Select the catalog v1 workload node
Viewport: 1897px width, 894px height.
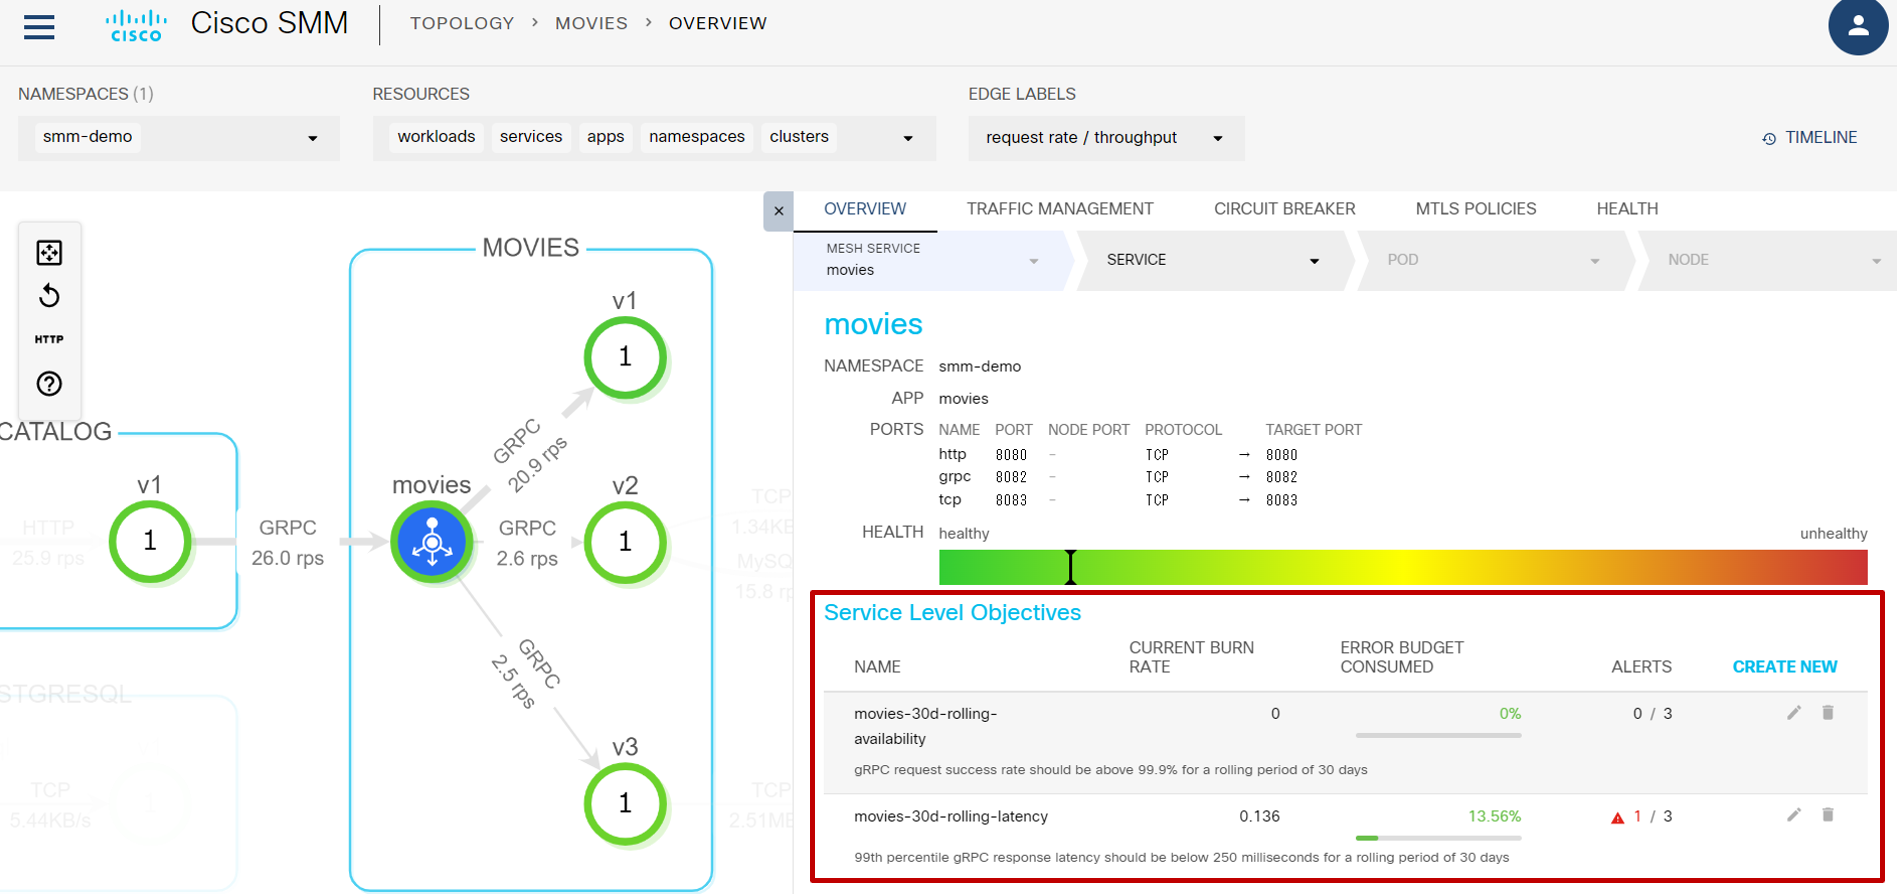coord(150,541)
